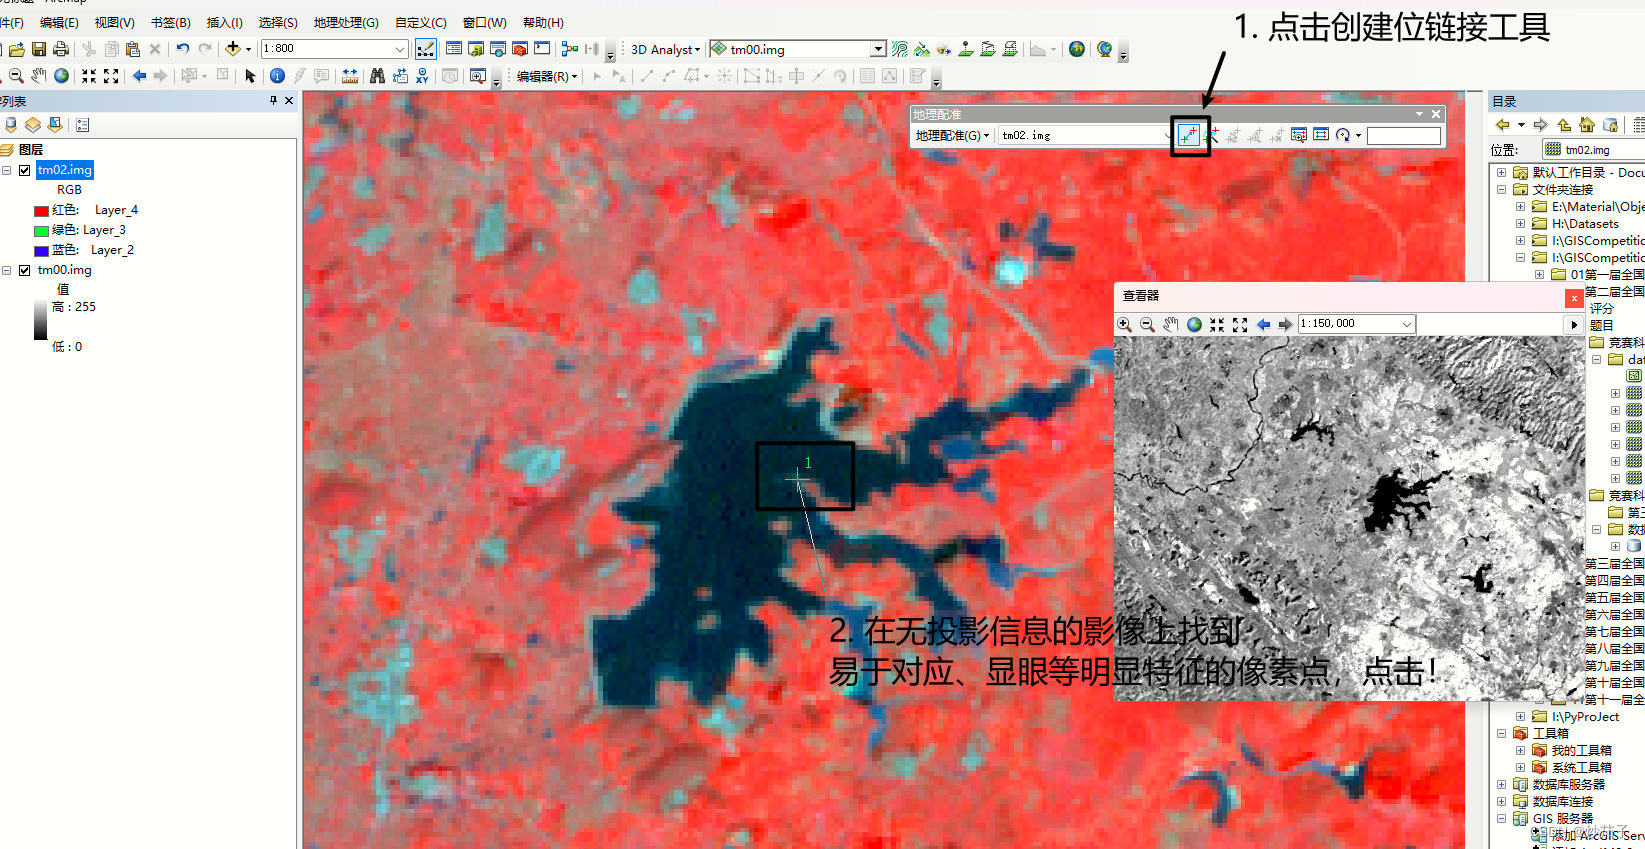The height and width of the screenshot is (849, 1645).
Task: Click the Print icon in toolbar
Action: pos(61,49)
